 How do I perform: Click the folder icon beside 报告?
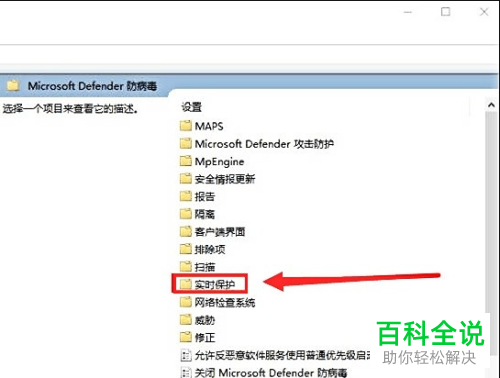click(x=186, y=196)
